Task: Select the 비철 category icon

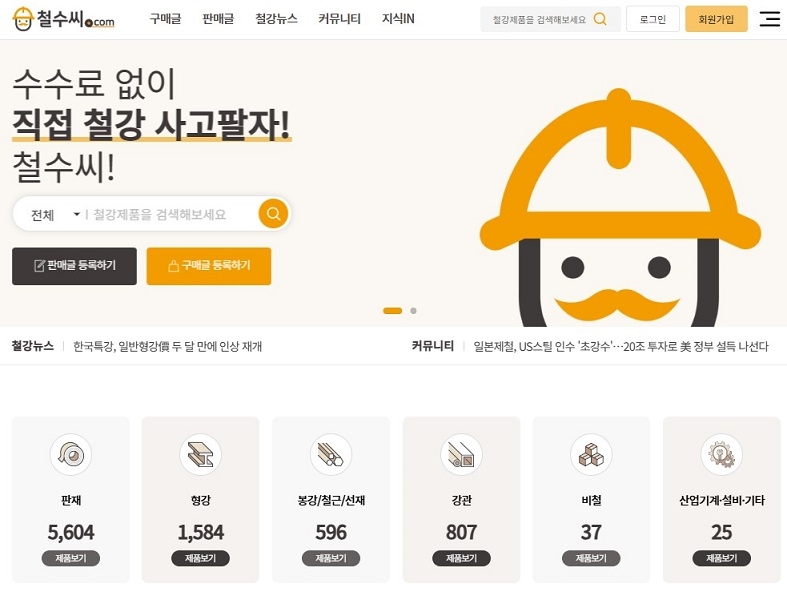Action: click(591, 455)
